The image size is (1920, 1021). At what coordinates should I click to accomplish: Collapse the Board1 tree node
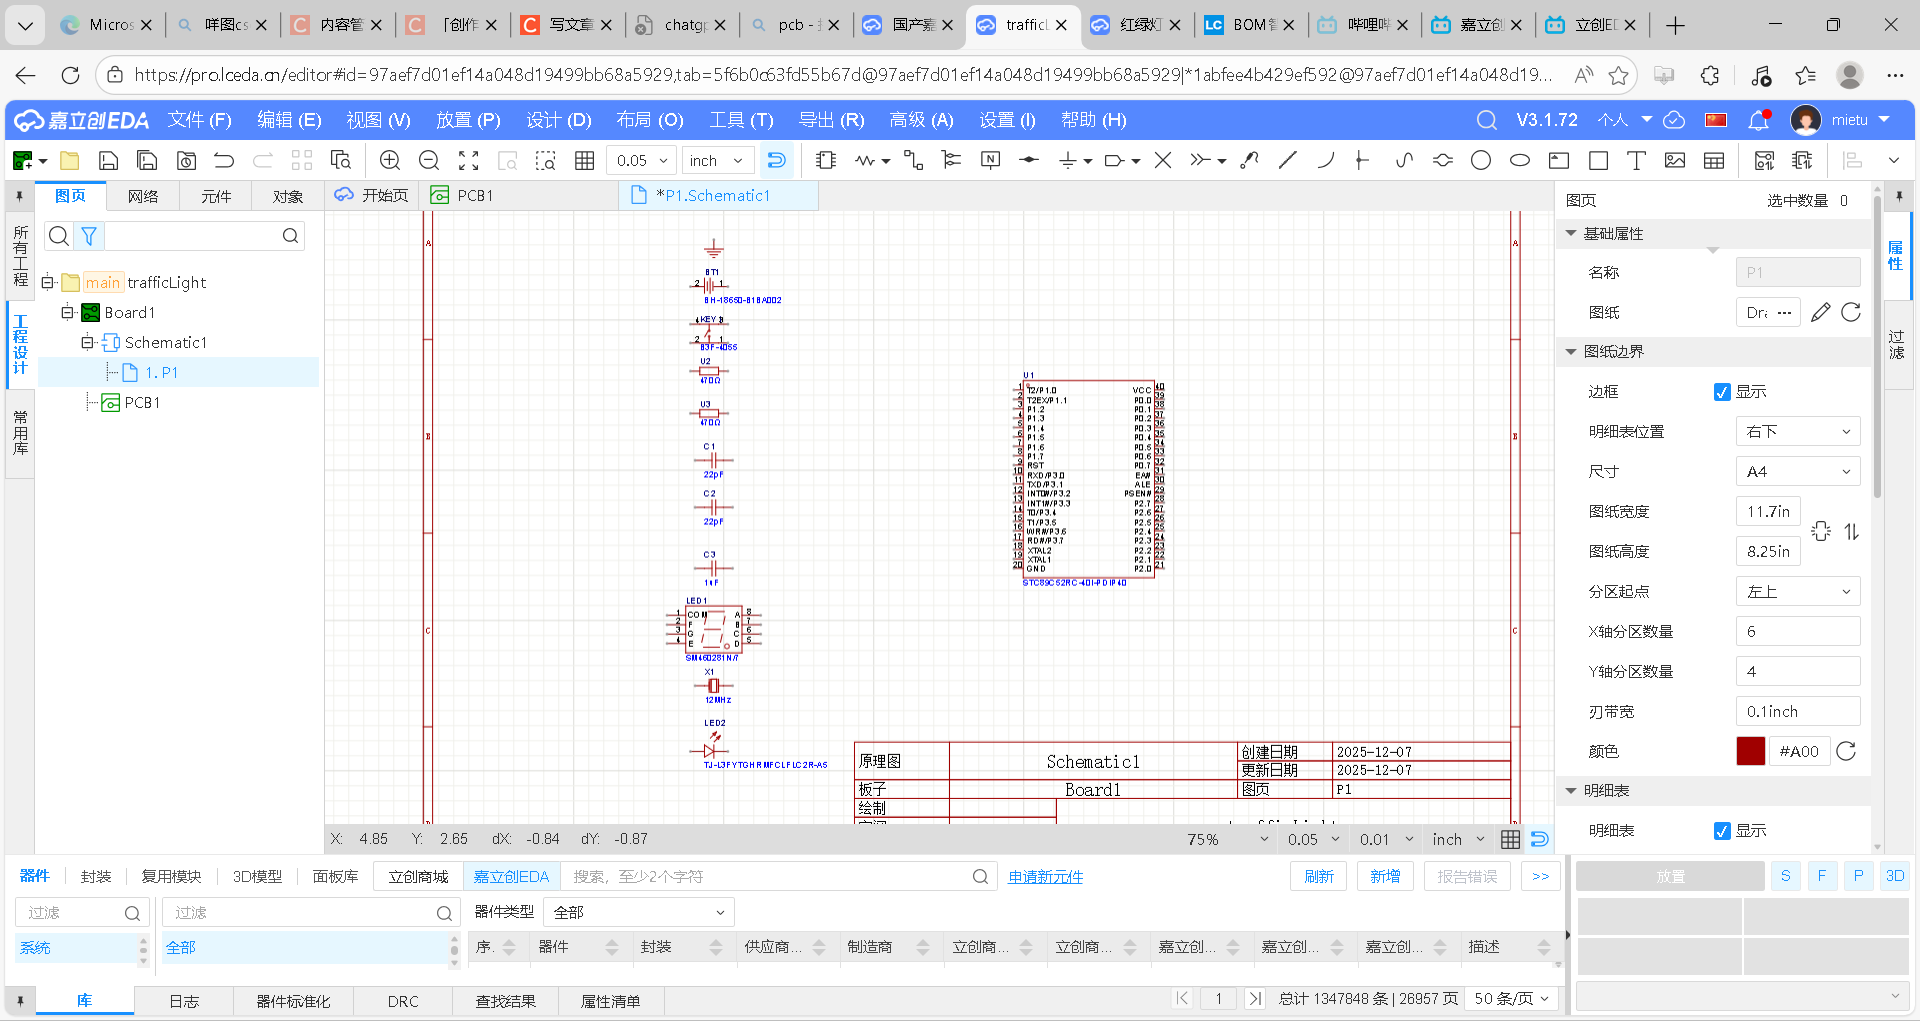67,312
